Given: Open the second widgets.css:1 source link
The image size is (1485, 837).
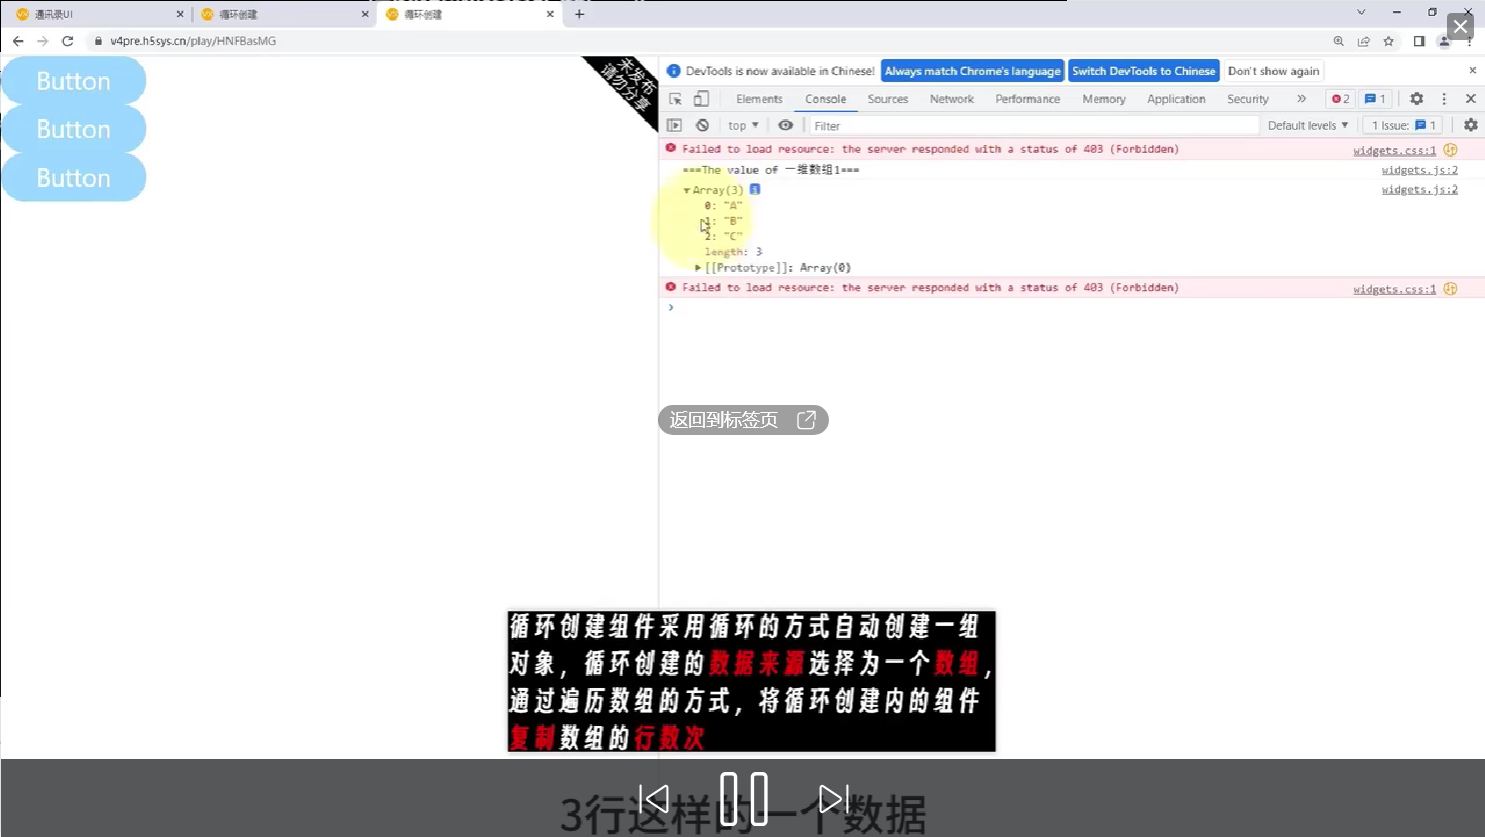Looking at the screenshot, I should click(1394, 289).
